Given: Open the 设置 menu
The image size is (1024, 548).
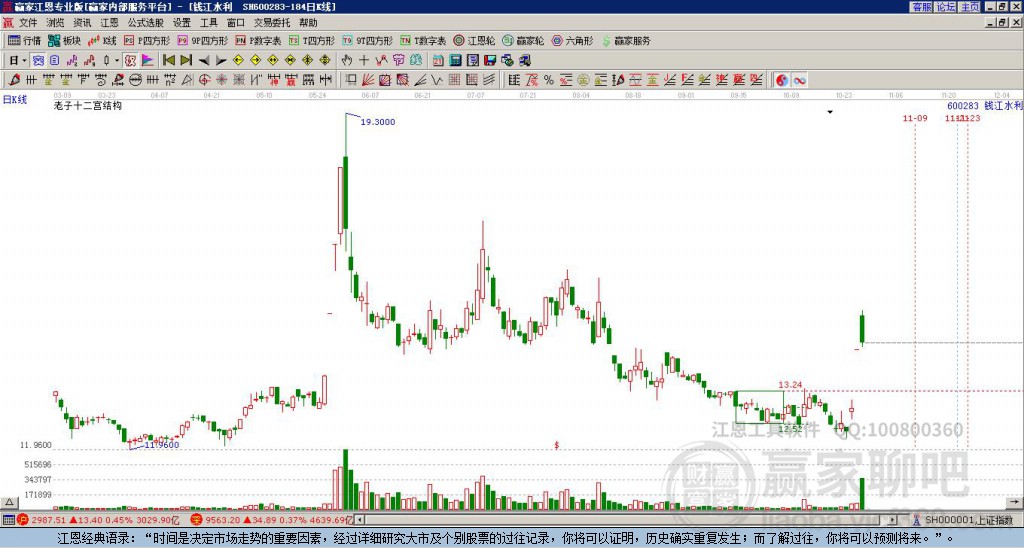Looking at the screenshot, I should coord(182,23).
